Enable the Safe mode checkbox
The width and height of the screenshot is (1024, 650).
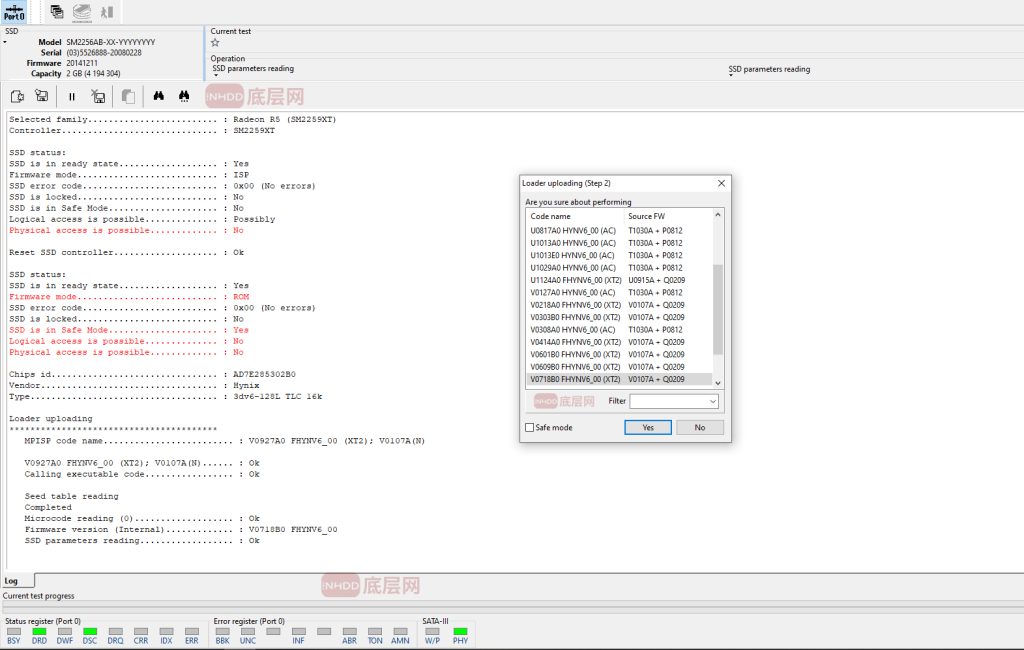coord(530,427)
